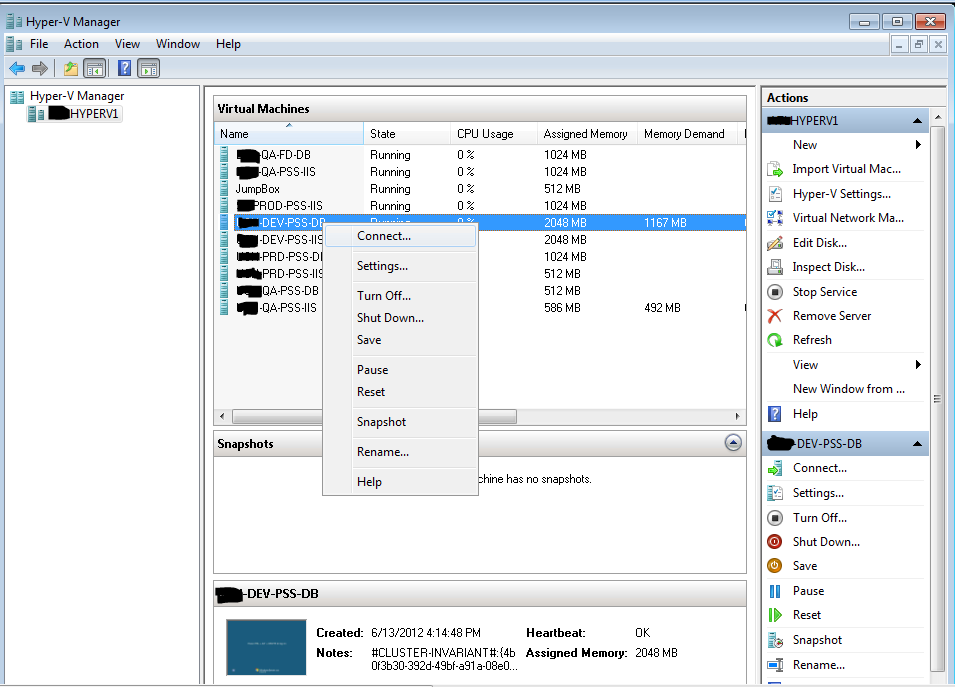The image size is (955, 687).
Task: Click the Stop Service icon
Action: (775, 292)
